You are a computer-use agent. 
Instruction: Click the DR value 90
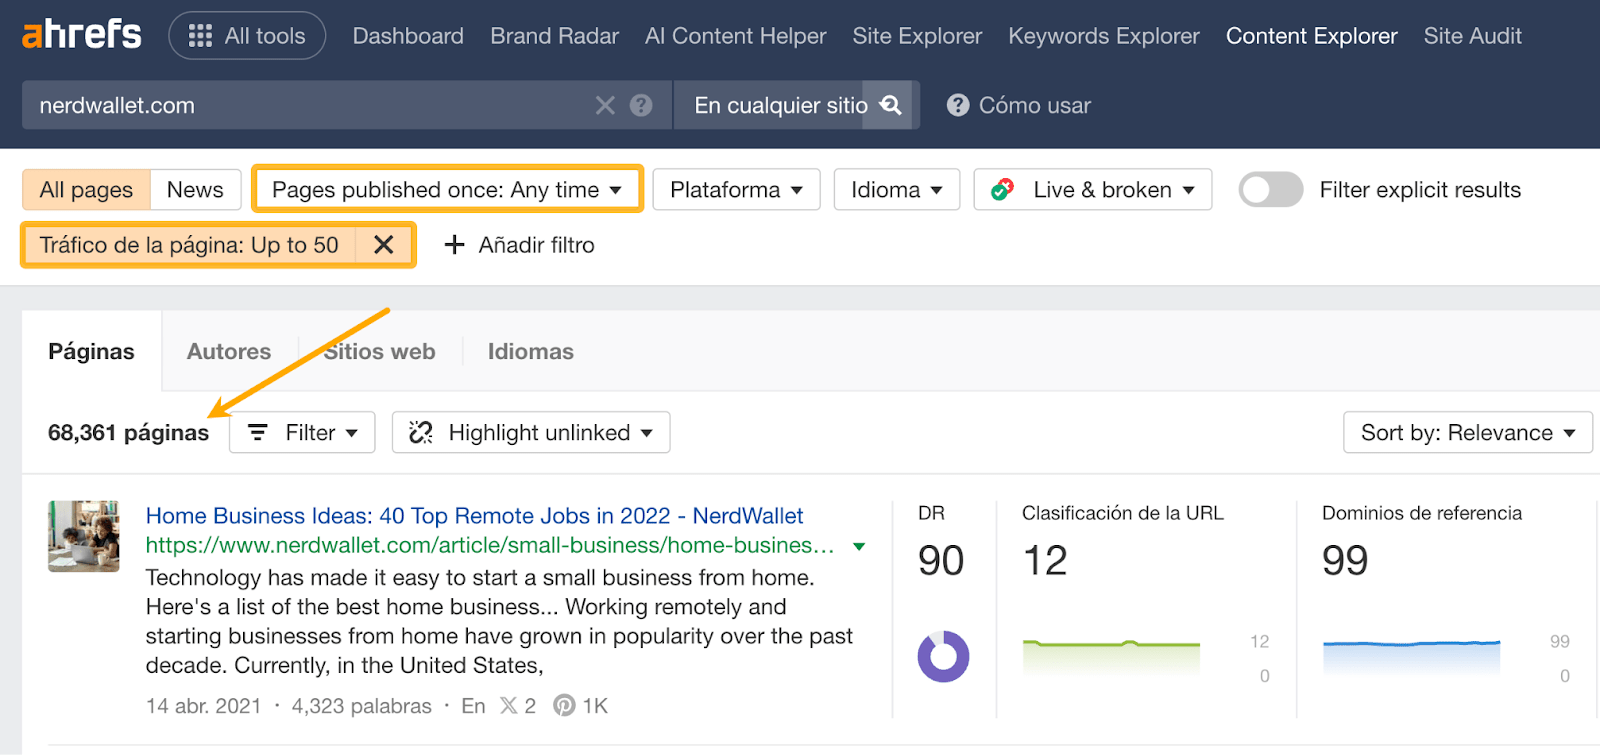941,561
